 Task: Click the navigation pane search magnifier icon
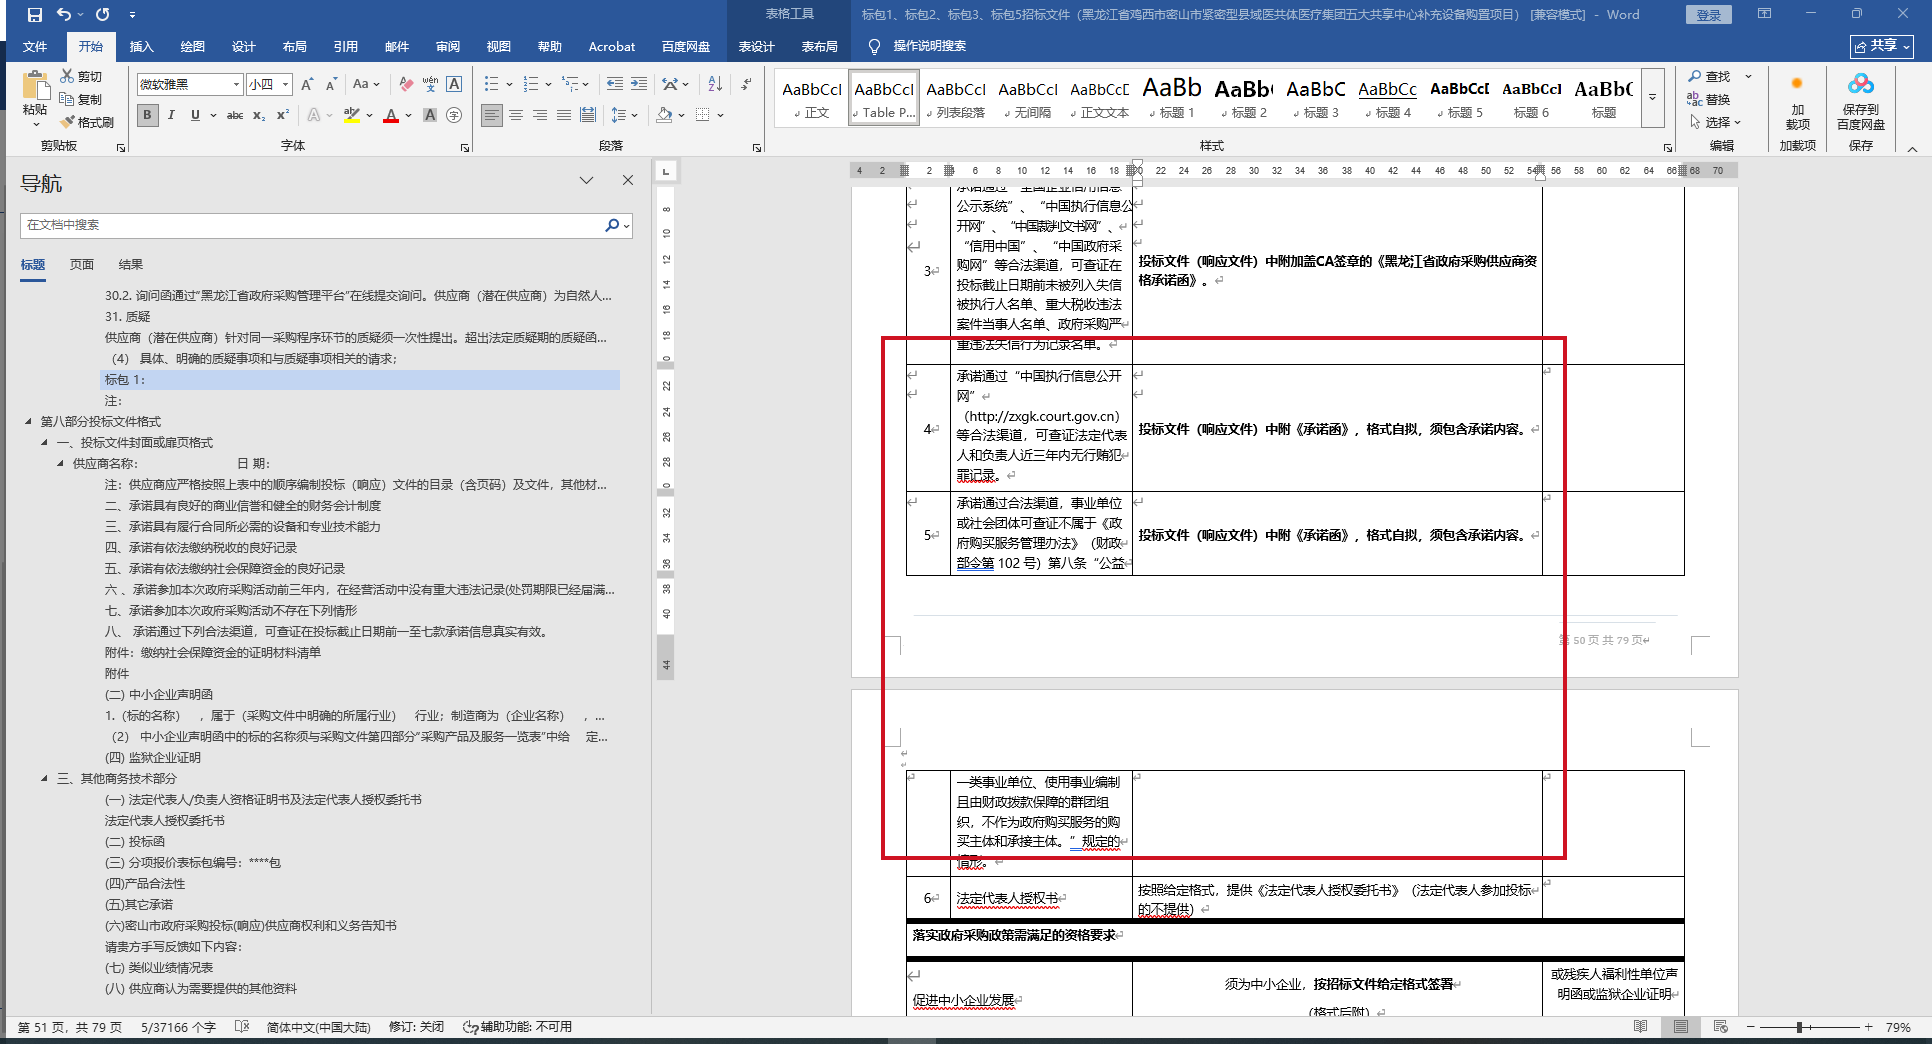pos(612,226)
